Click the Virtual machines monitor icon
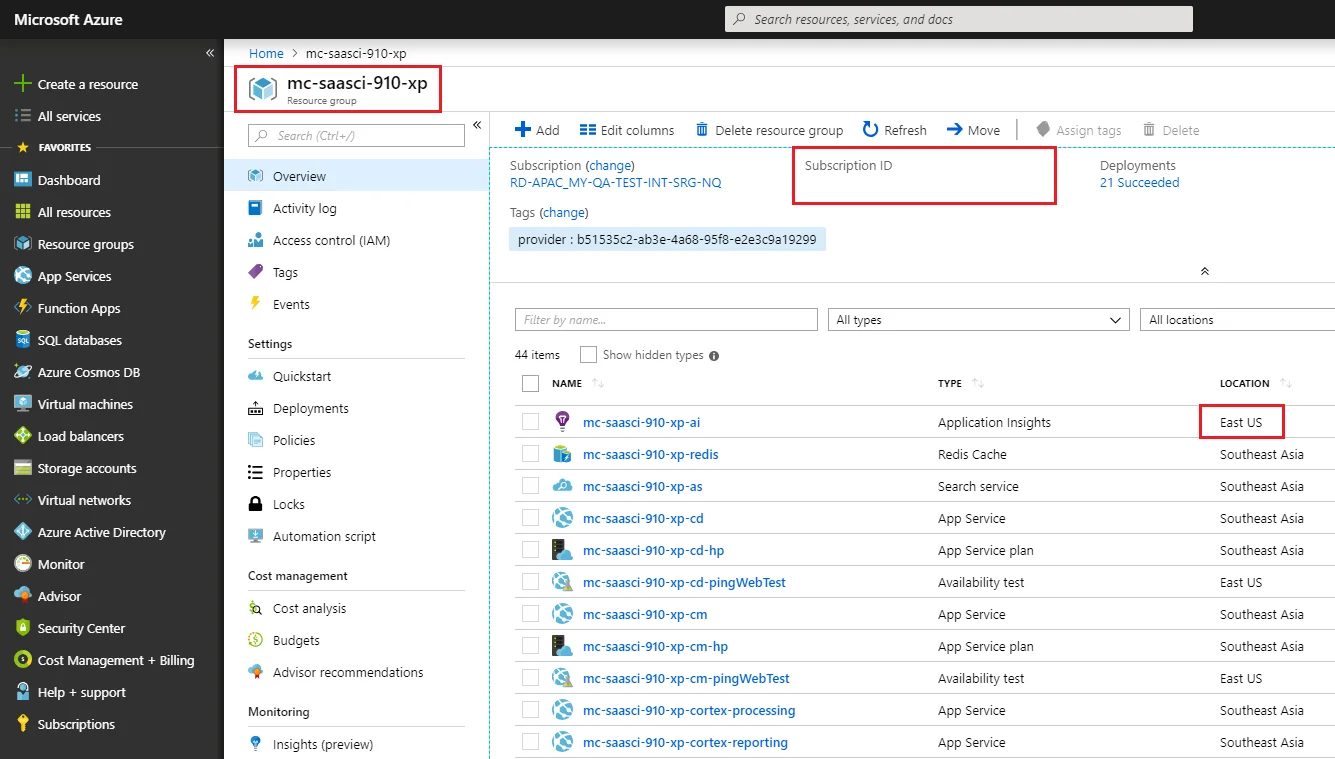The width and height of the screenshot is (1335, 759). (23, 404)
